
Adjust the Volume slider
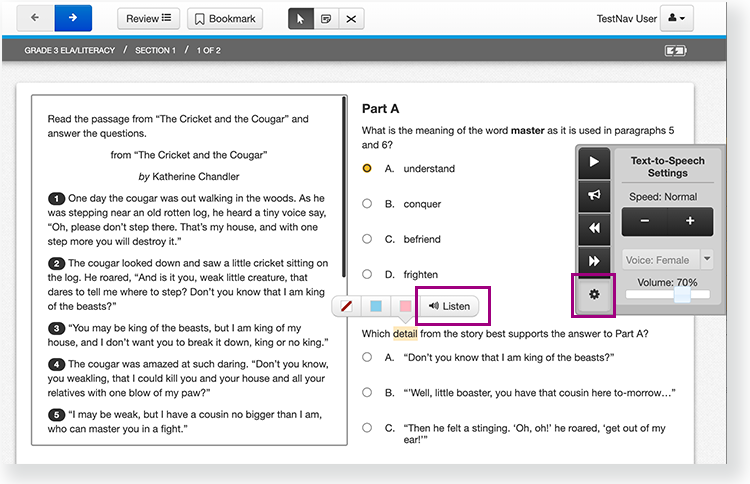pyautogui.click(x=682, y=295)
